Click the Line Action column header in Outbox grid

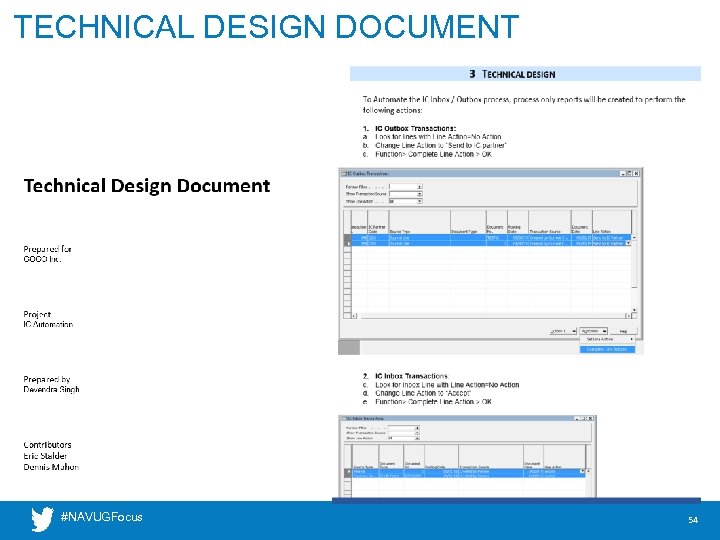click(x=612, y=223)
